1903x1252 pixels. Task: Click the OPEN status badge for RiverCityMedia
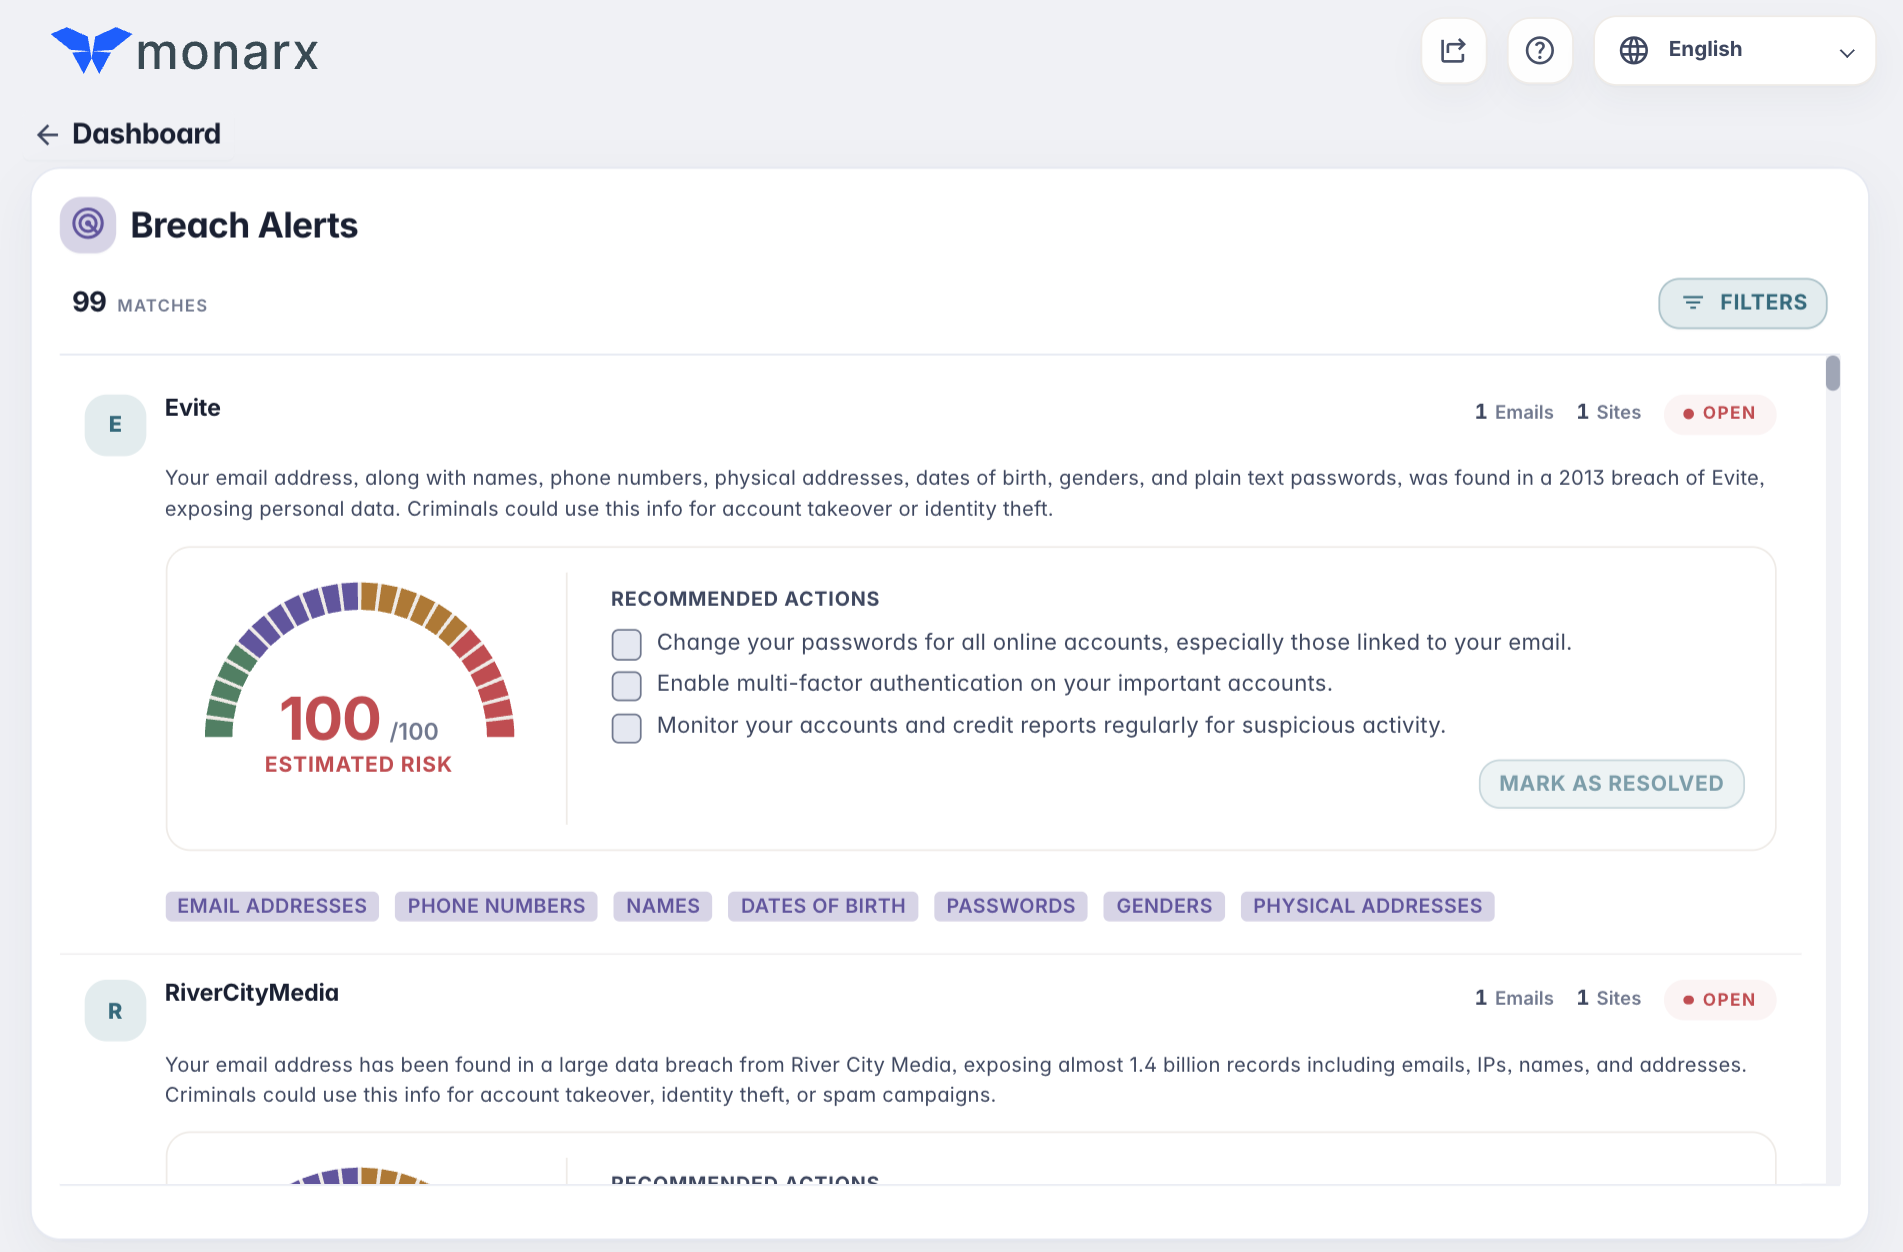(x=1720, y=1000)
